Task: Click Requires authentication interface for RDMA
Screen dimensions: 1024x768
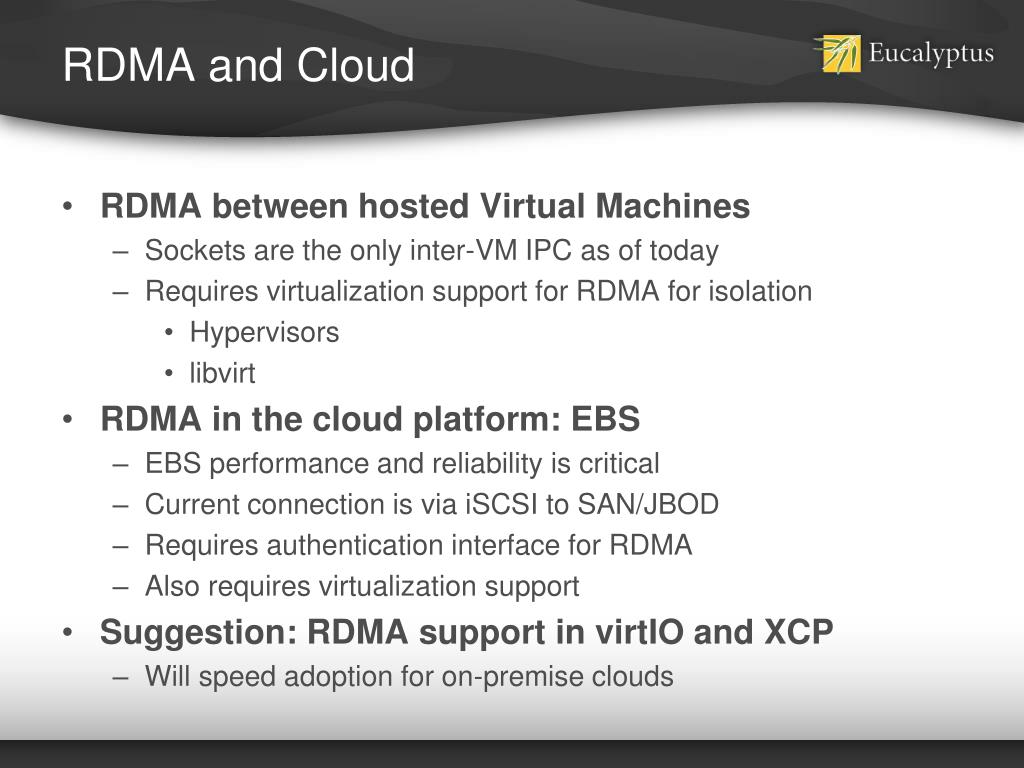Action: click(419, 545)
